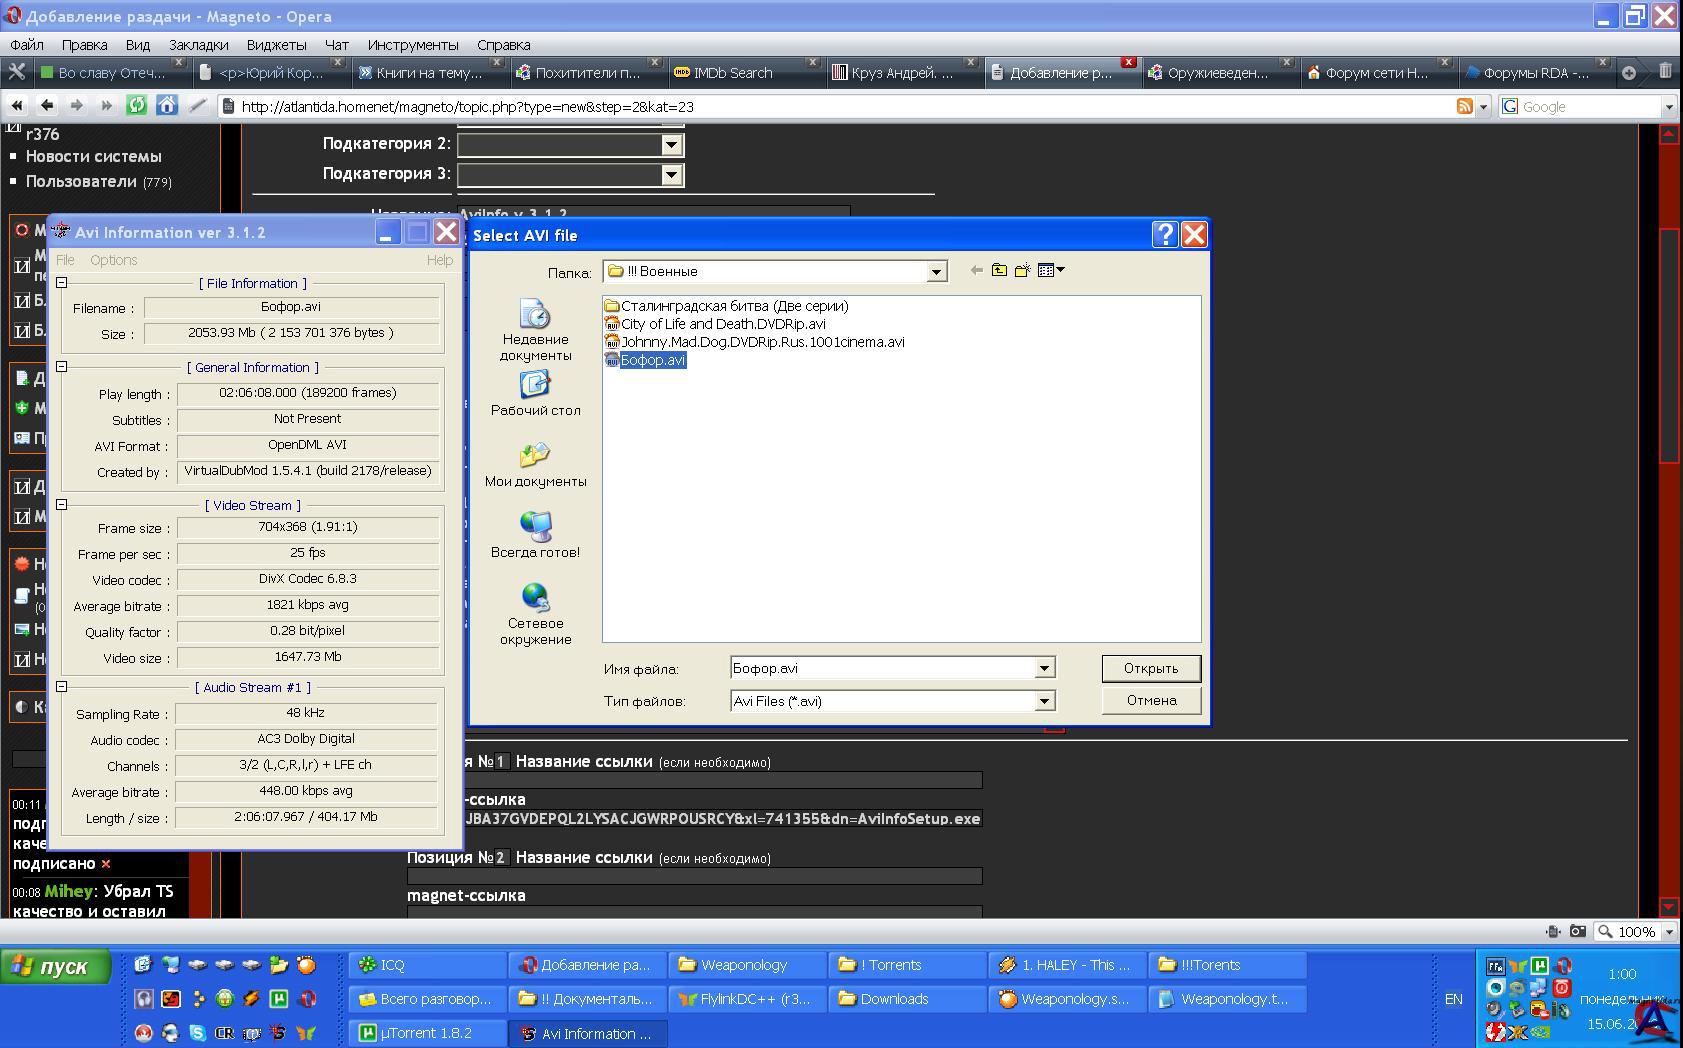Open Network Places in file dialog
This screenshot has height=1048, width=1683.
click(535, 598)
